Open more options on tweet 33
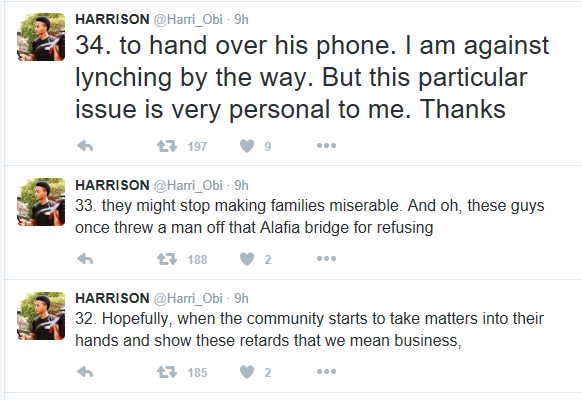This screenshot has height=400, width=582. click(x=326, y=259)
